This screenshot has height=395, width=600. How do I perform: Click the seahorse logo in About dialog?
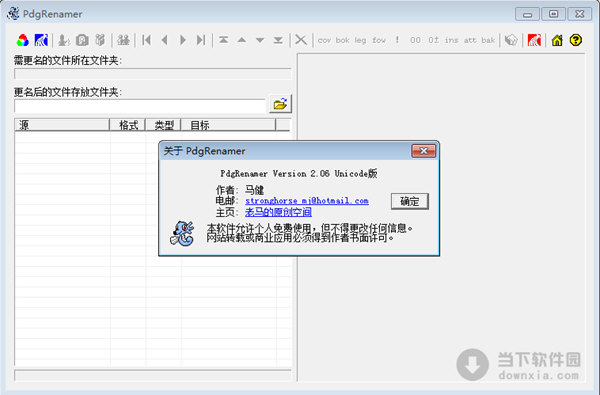point(182,233)
